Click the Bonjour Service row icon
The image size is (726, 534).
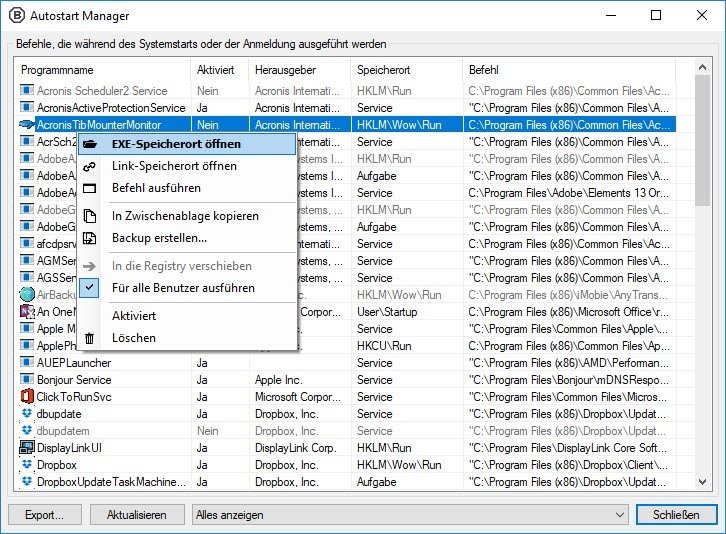[27, 379]
